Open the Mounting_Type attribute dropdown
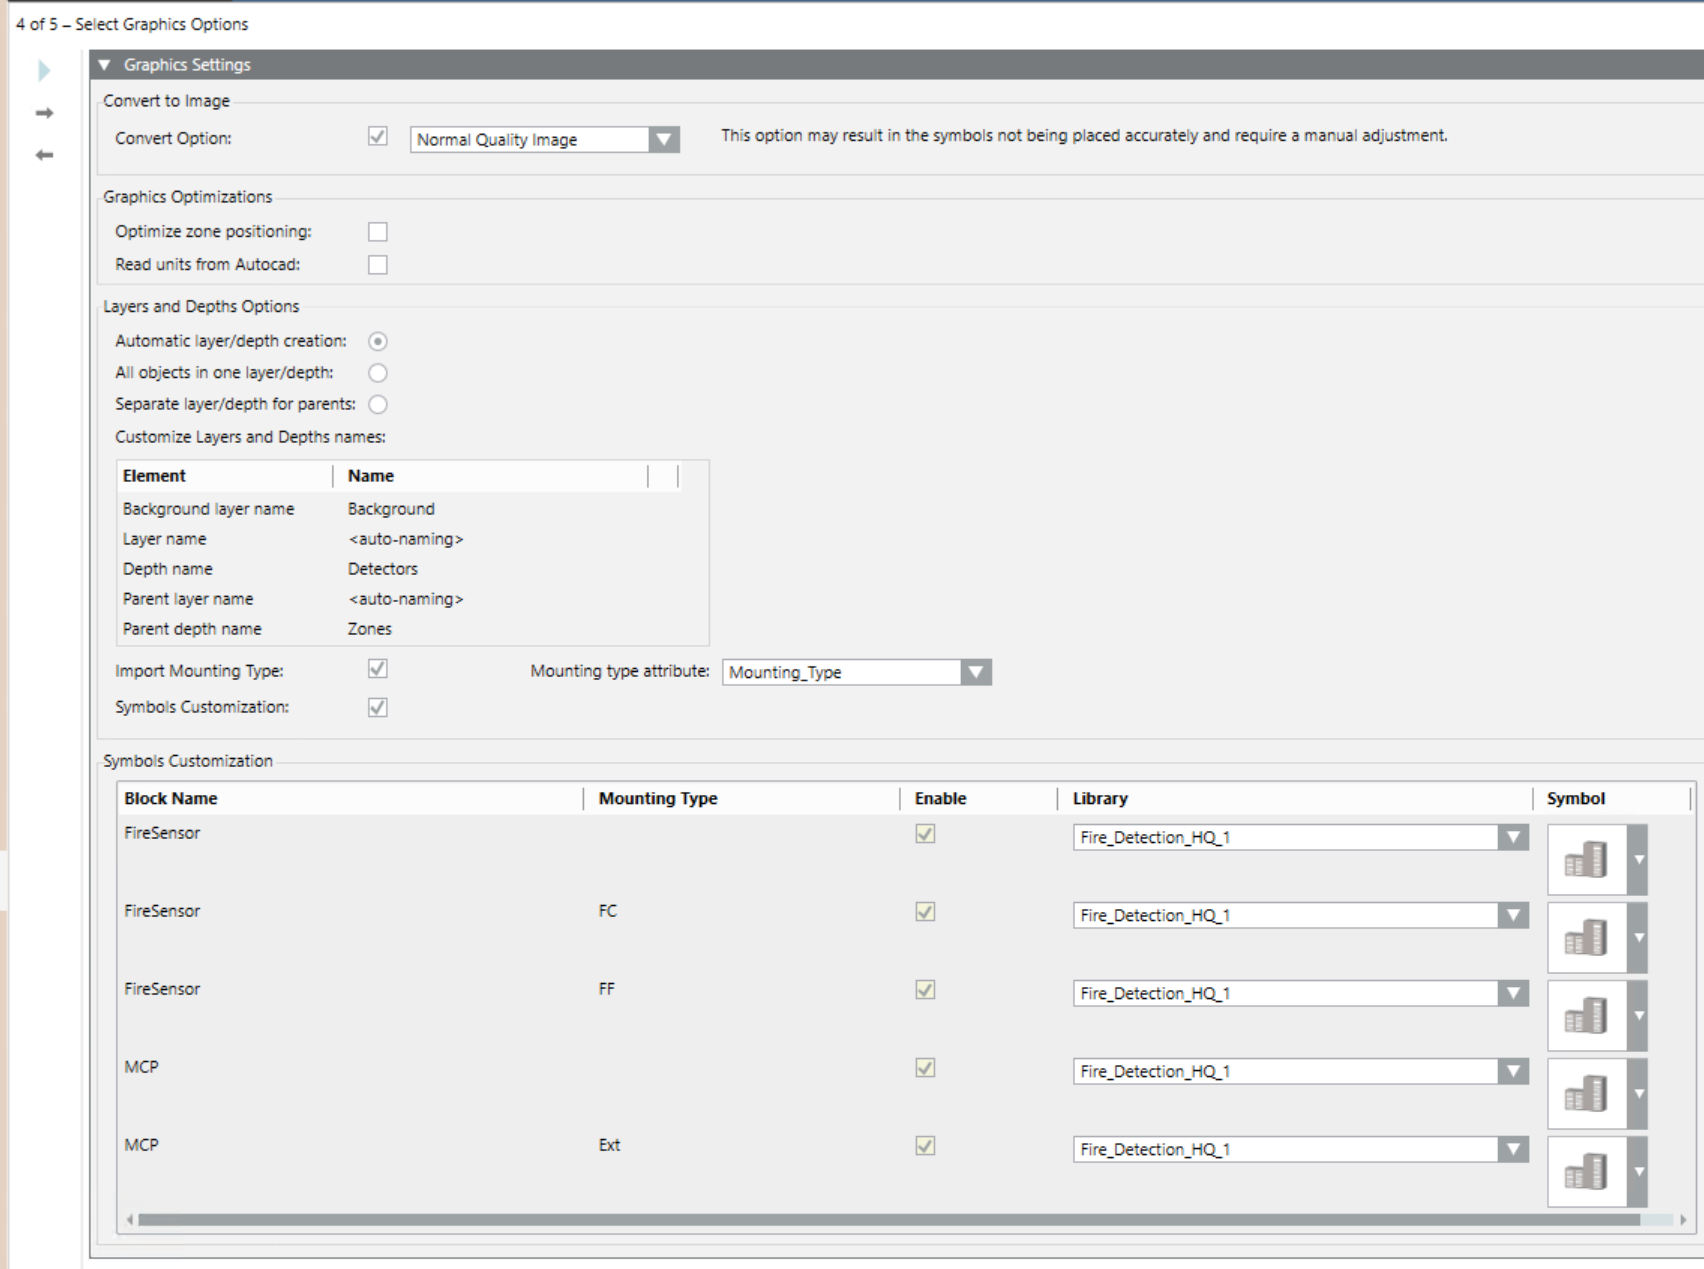The height and width of the screenshot is (1269, 1704). (x=976, y=672)
